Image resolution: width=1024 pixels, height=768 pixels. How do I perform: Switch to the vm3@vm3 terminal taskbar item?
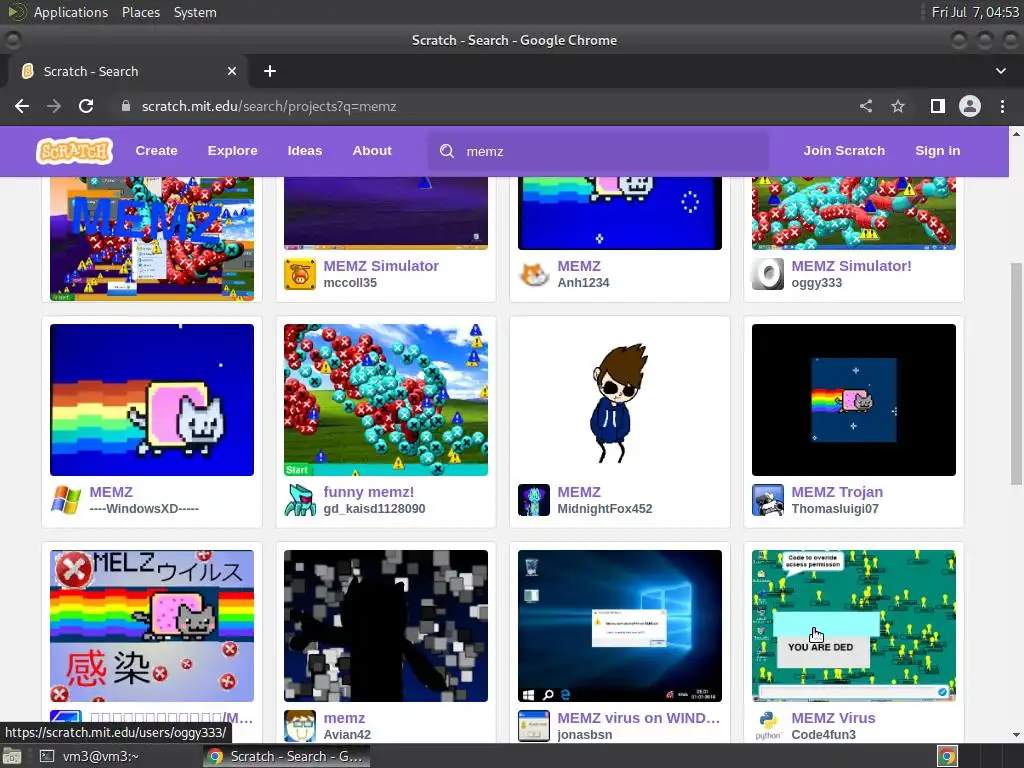(x=90, y=756)
